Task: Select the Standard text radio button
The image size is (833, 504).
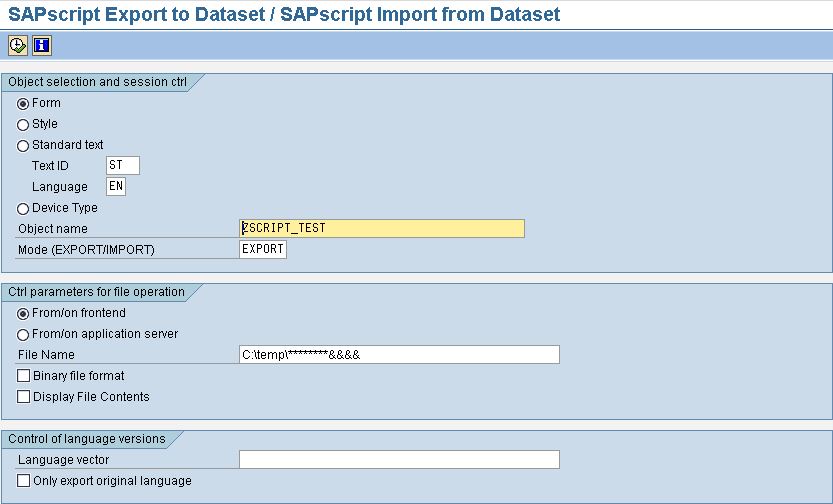Action: pos(23,146)
